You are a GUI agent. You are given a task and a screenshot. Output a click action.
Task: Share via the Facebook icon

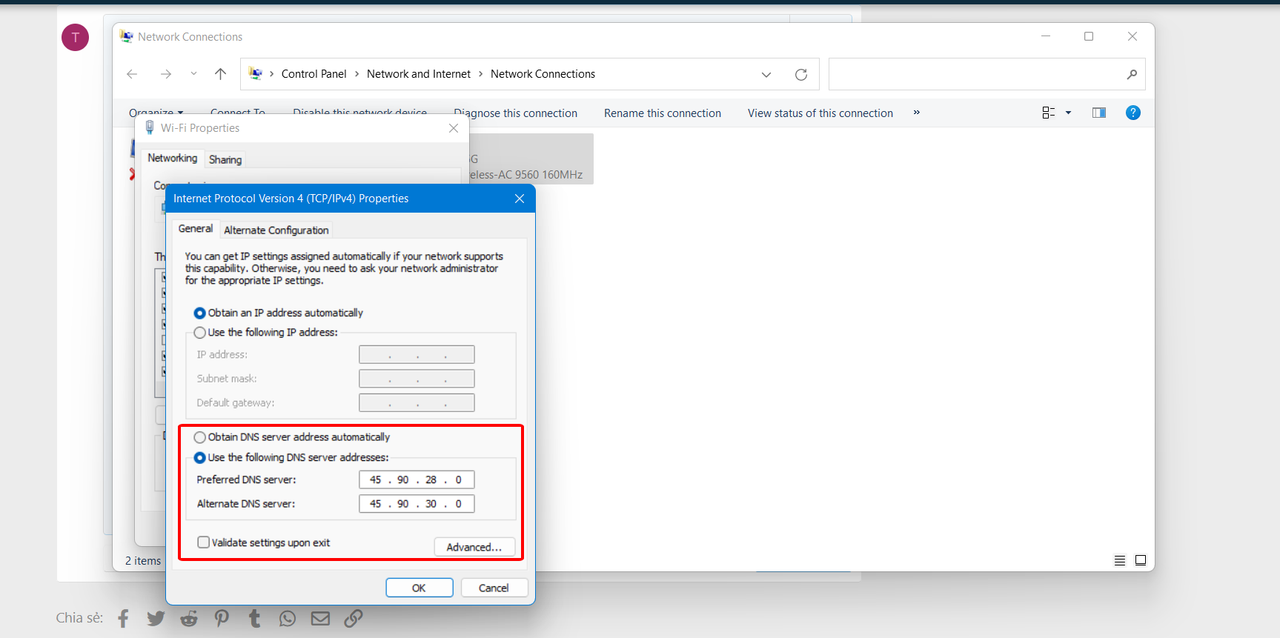click(123, 618)
